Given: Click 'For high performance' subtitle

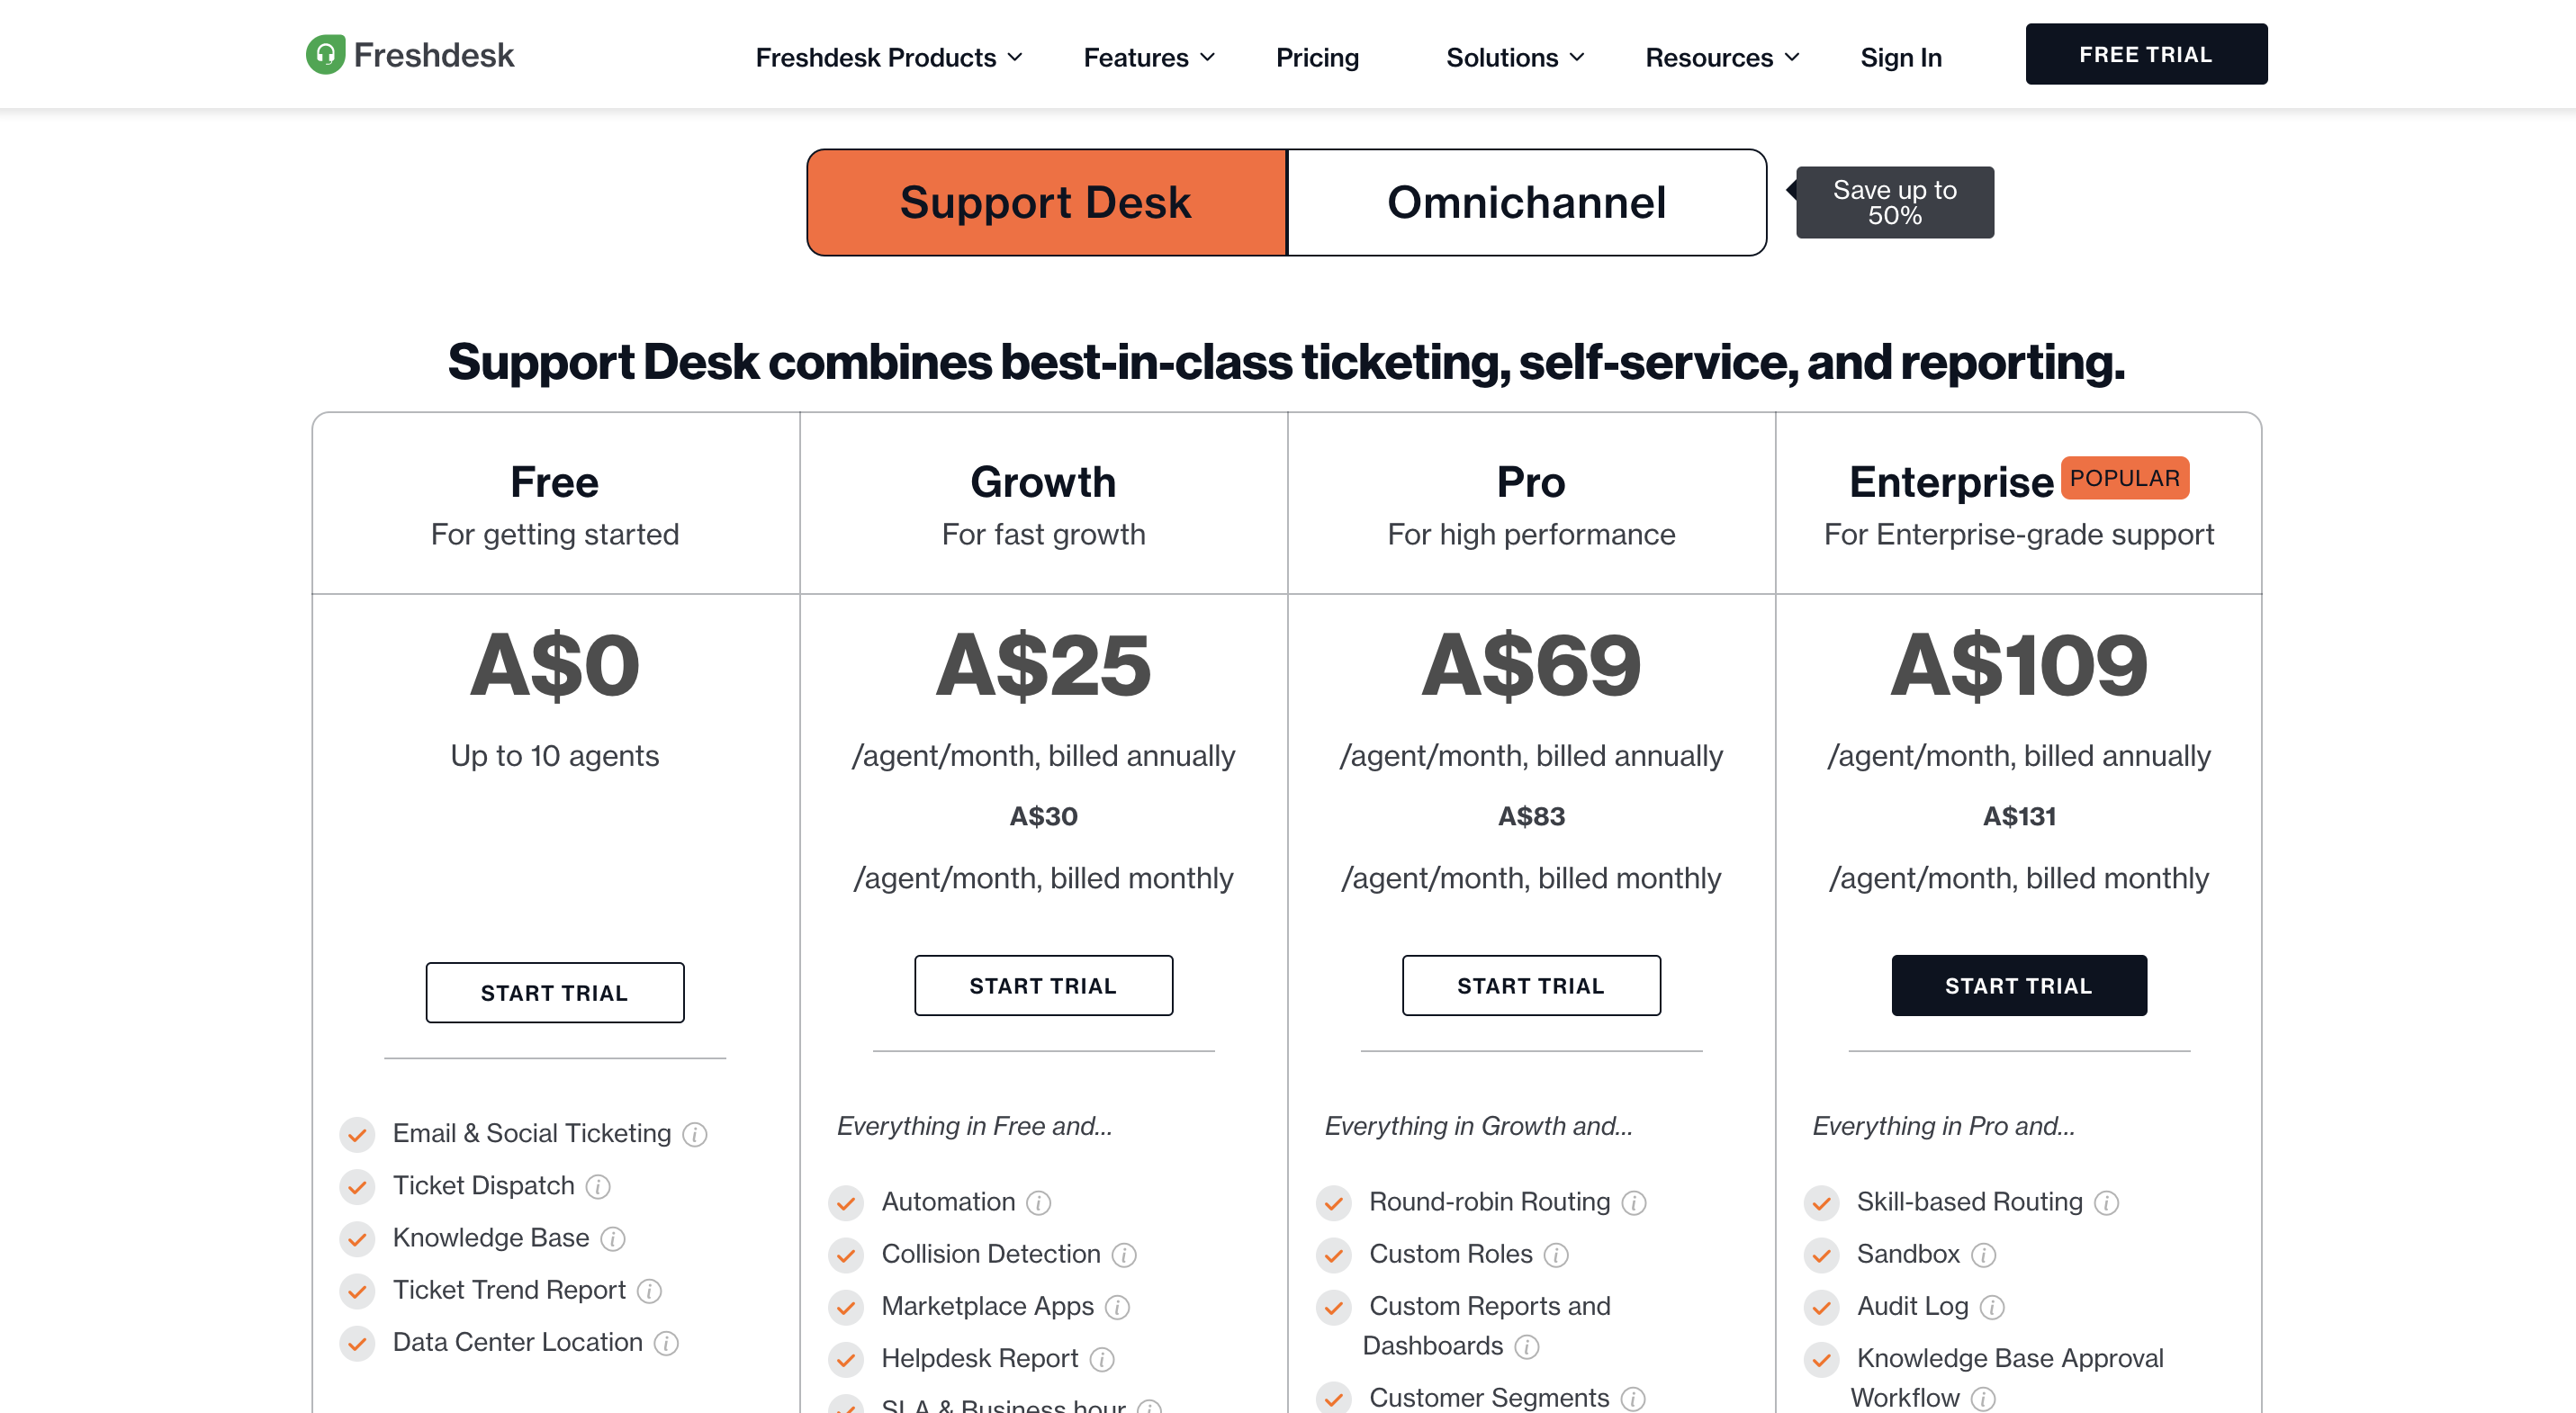Looking at the screenshot, I should tap(1531, 535).
